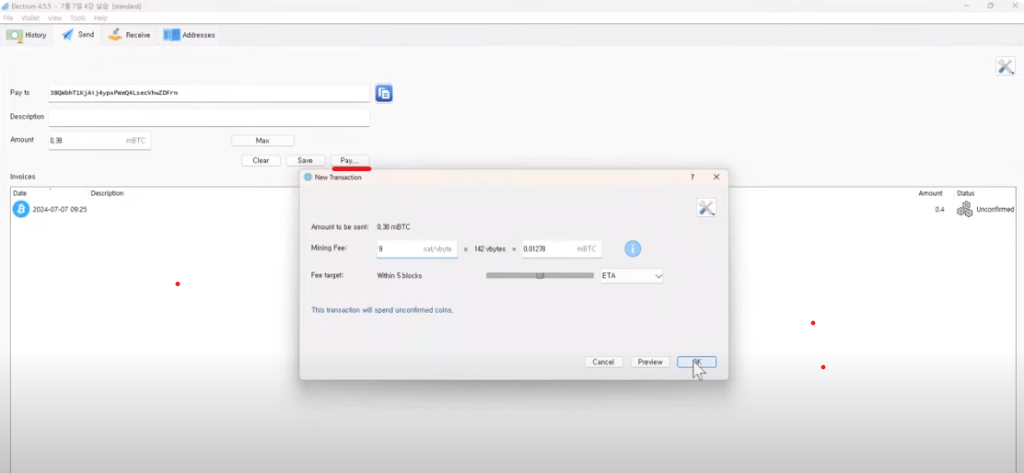Open the Wallet menu
The width and height of the screenshot is (1024, 473).
(30, 18)
